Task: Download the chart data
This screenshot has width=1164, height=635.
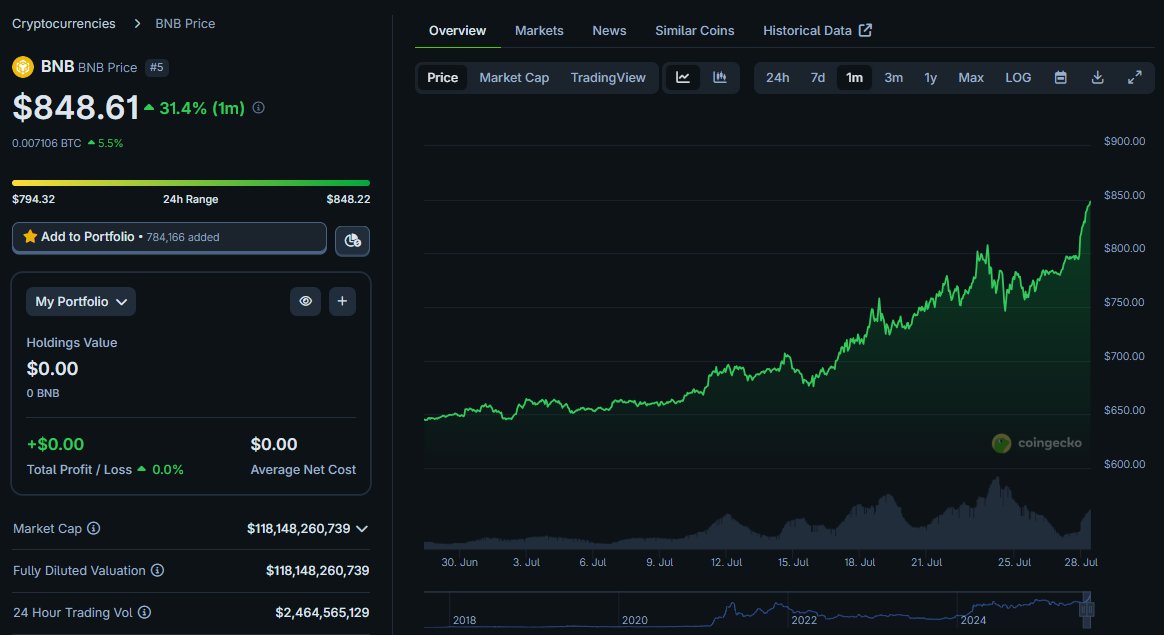Action: click(1097, 77)
